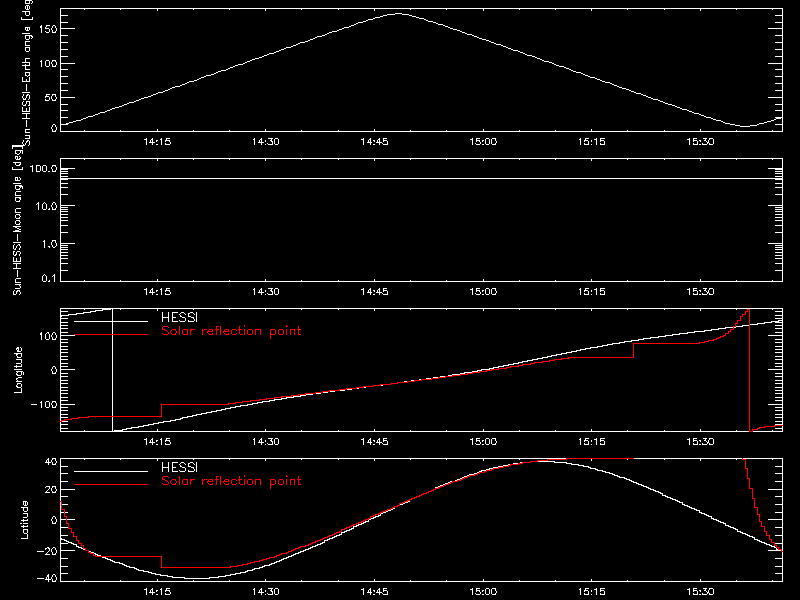Click the 0 tick on Longitude axis

(54, 370)
